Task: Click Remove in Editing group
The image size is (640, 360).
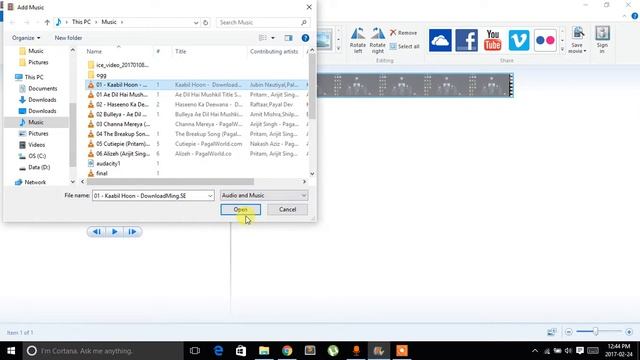Action: pyautogui.click(x=404, y=33)
